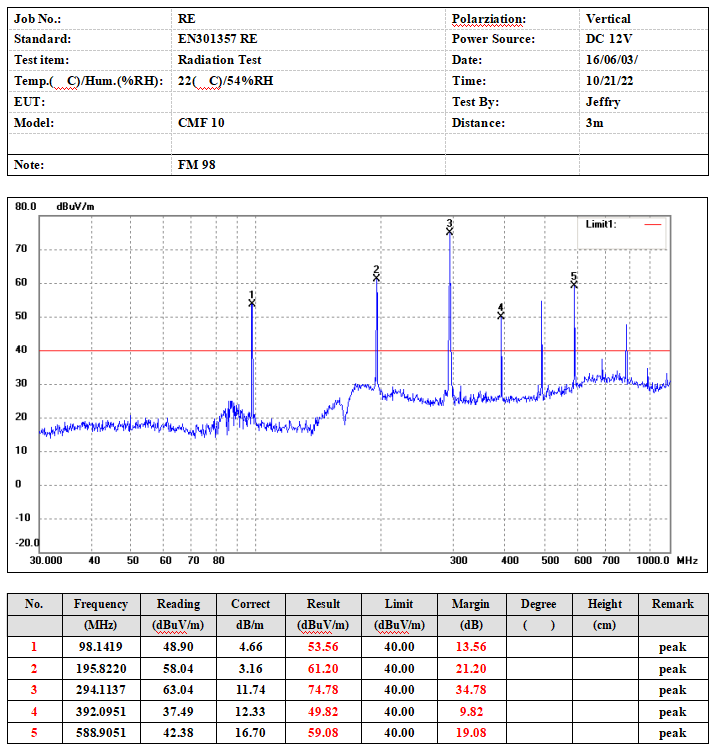Select the EN301357 RE standard field
The height and width of the screenshot is (750, 714).
point(218,39)
